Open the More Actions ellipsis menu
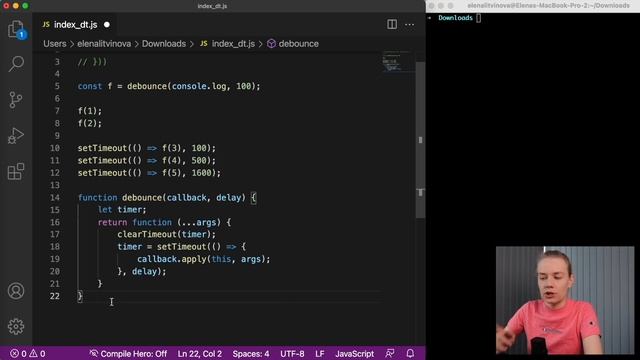Viewport: 640px width, 360px height. pyautogui.click(x=409, y=24)
